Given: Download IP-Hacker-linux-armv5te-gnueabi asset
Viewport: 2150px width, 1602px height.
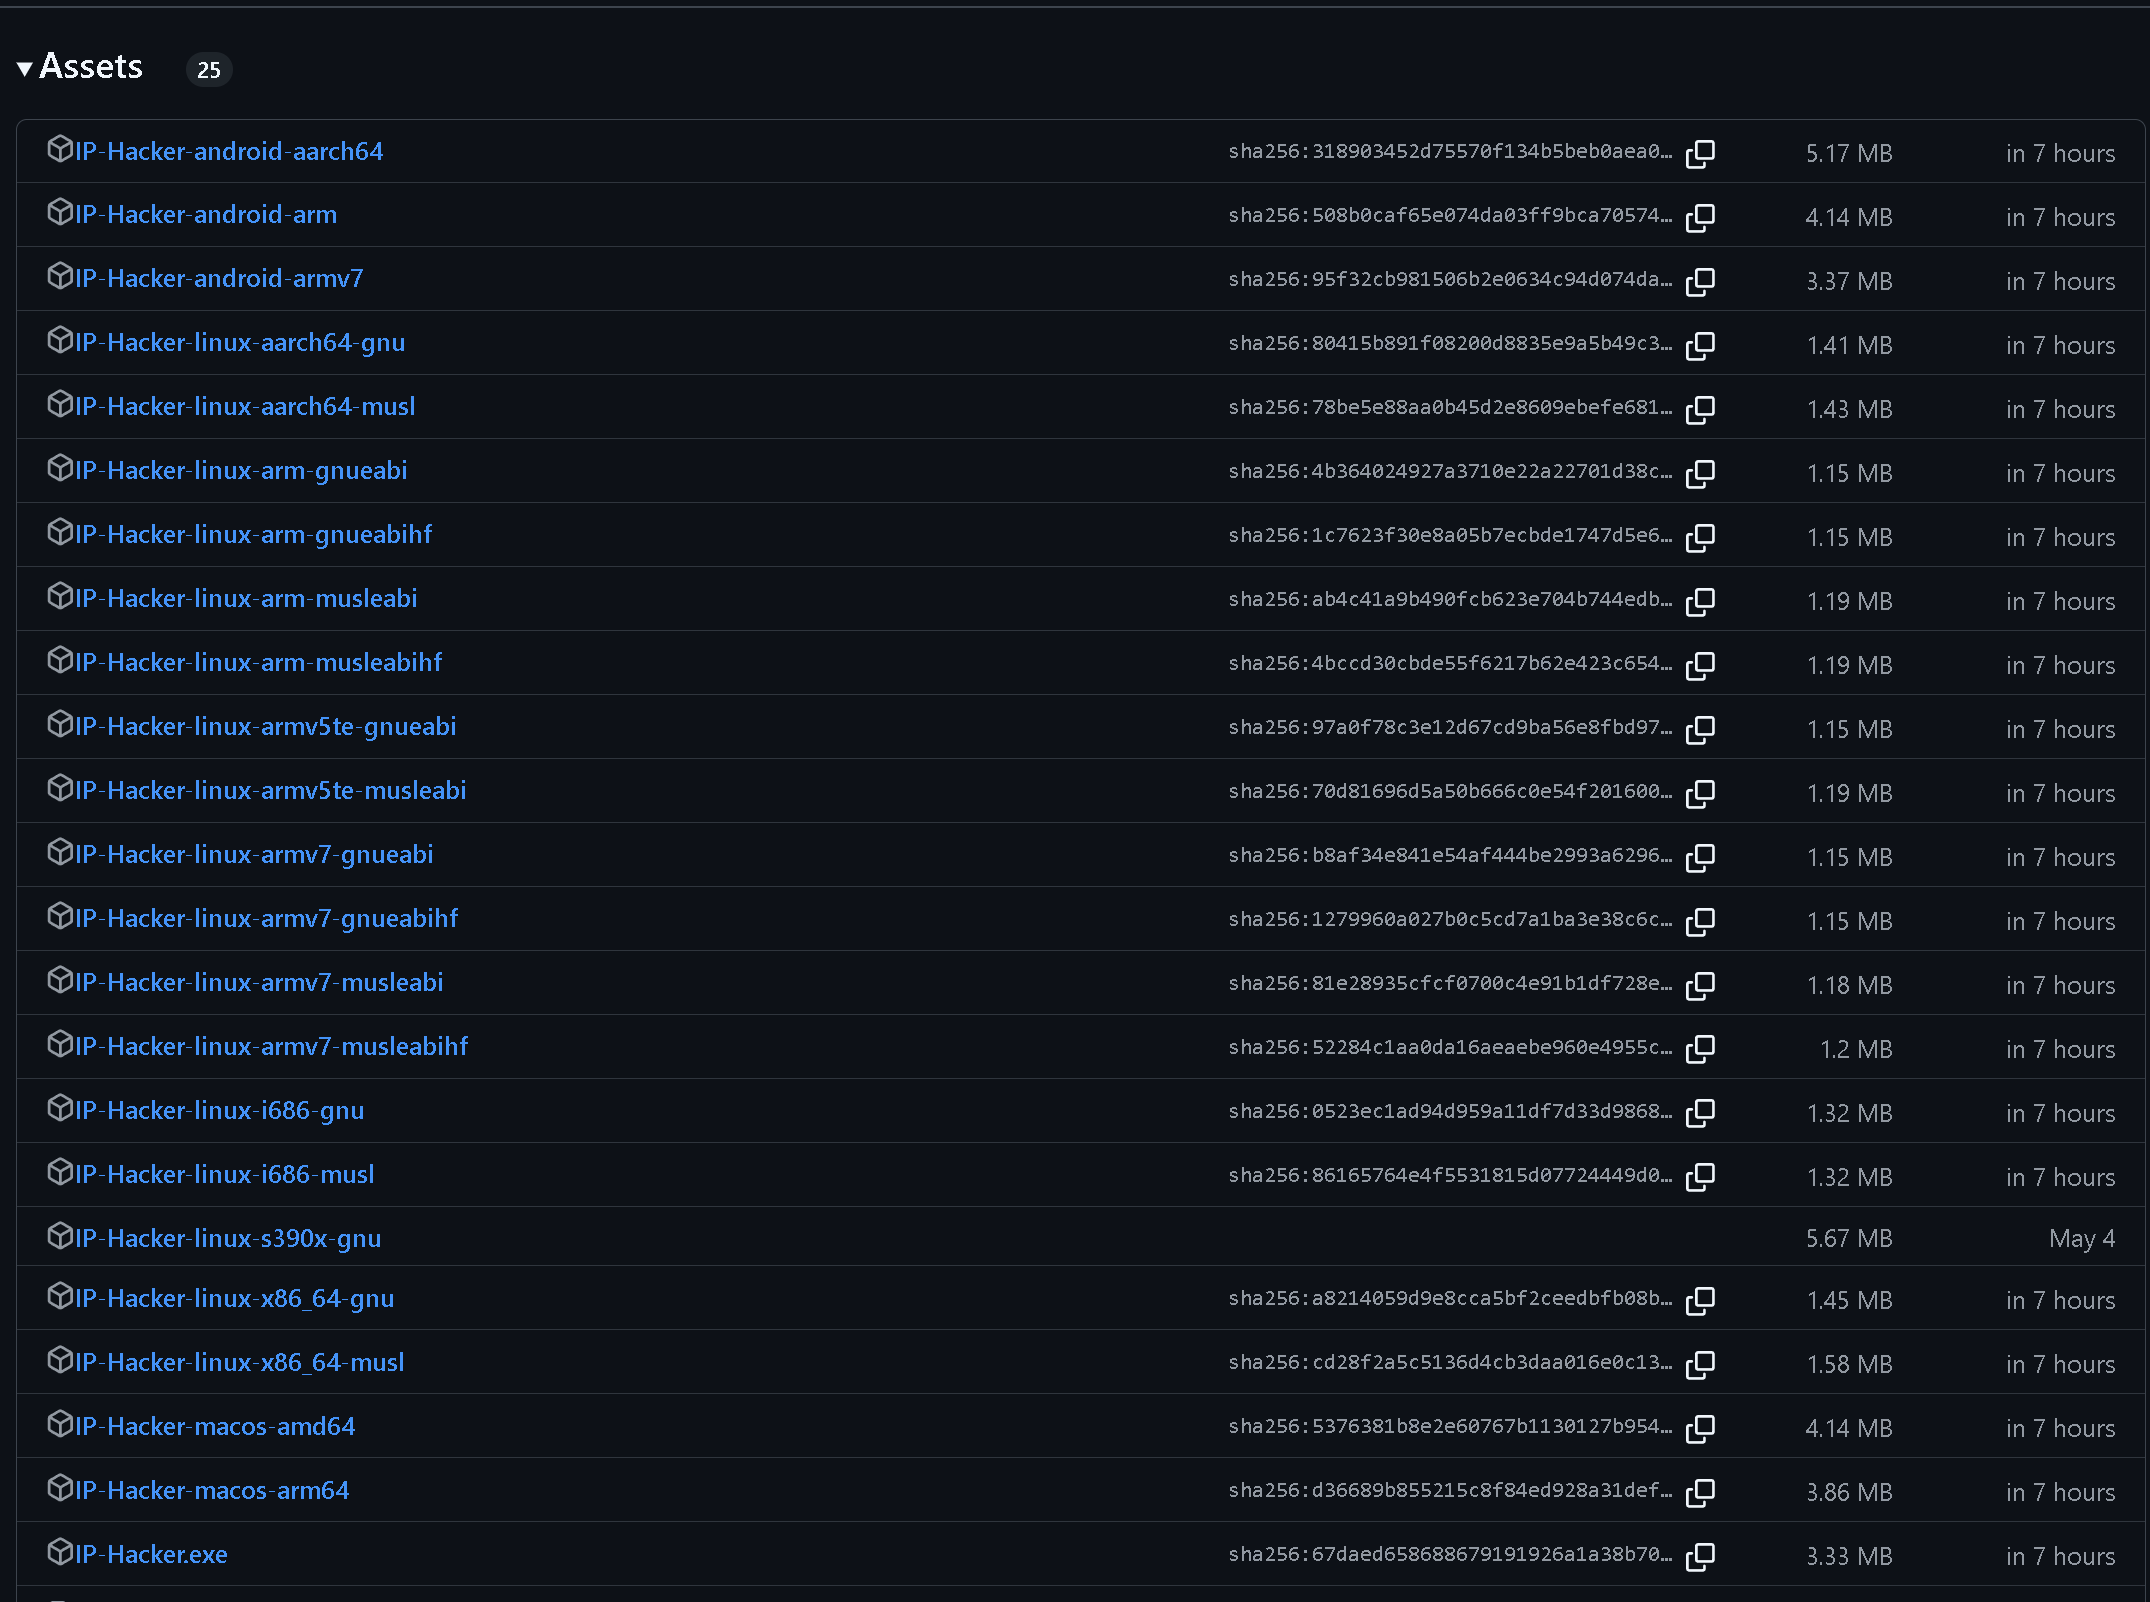Looking at the screenshot, I should pyautogui.click(x=266, y=727).
